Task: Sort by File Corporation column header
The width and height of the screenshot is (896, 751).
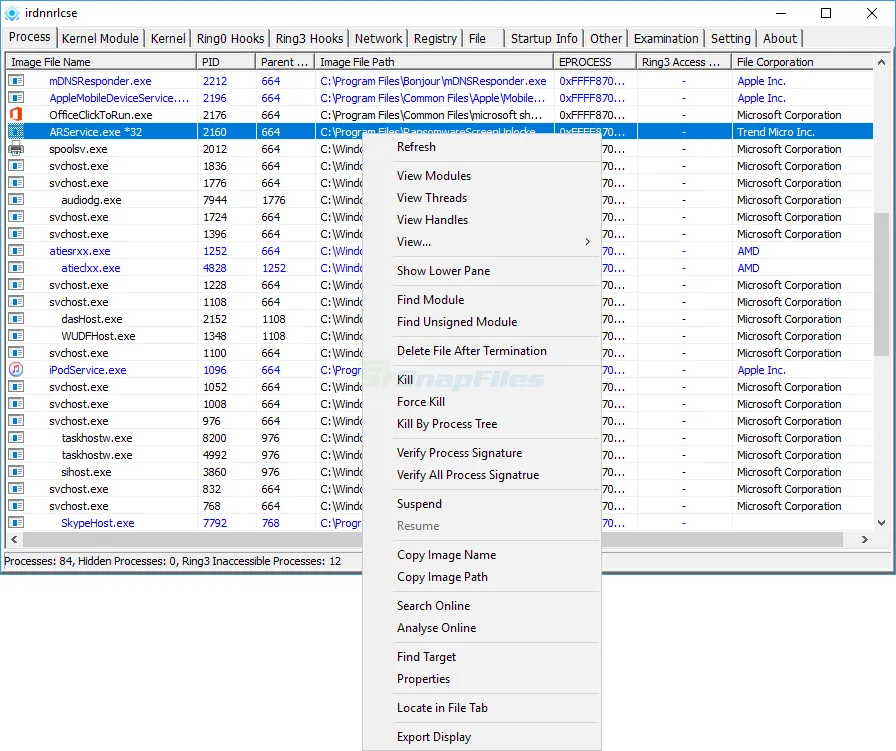Action: click(802, 62)
